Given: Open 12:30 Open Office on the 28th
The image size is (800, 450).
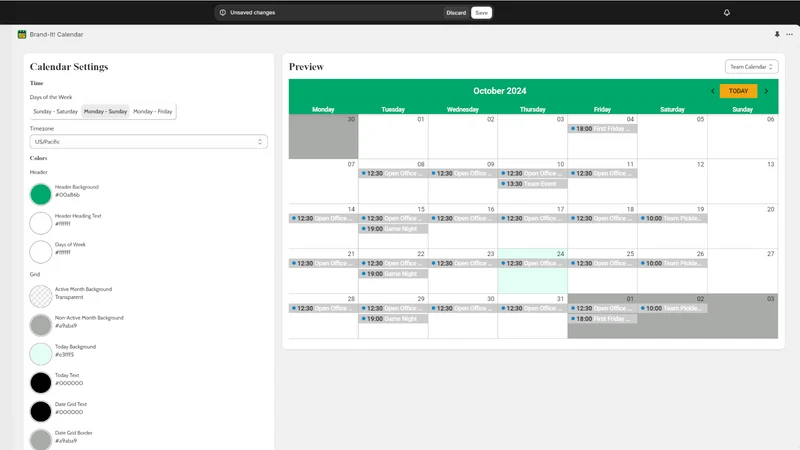Looking at the screenshot, I should pyautogui.click(x=323, y=308).
